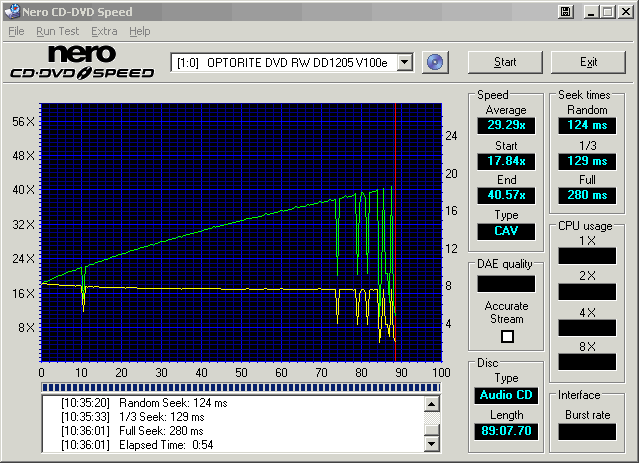
Task: Click the Nero app icon in title bar
Action: 11,12
